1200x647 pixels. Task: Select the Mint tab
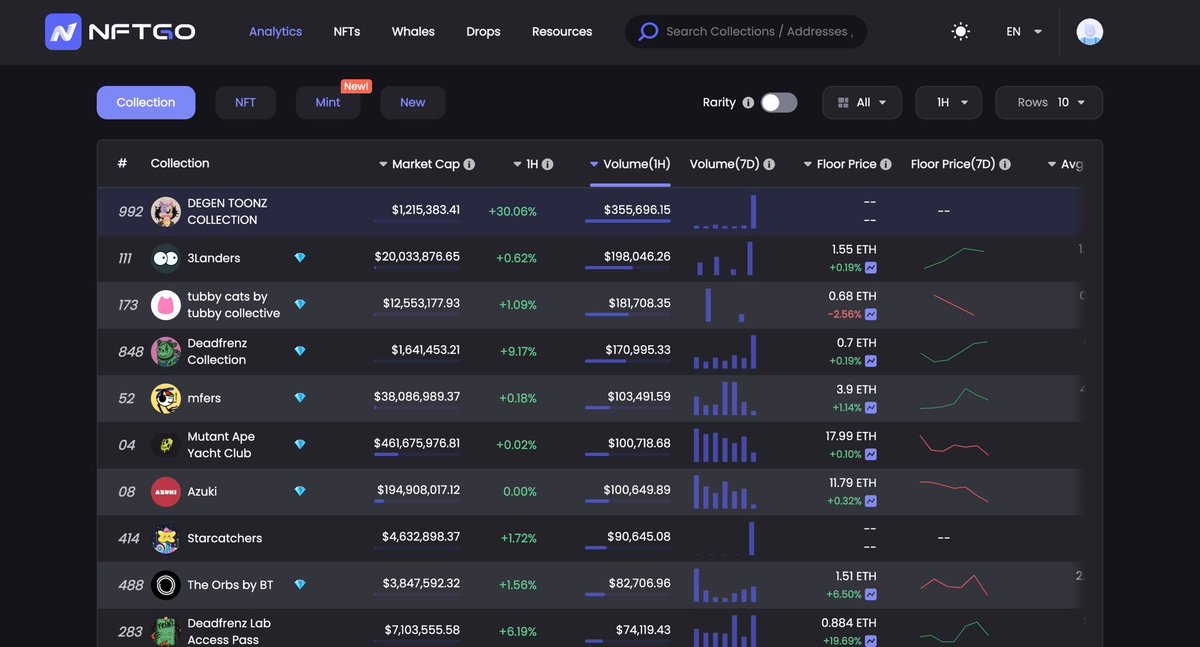coord(328,103)
